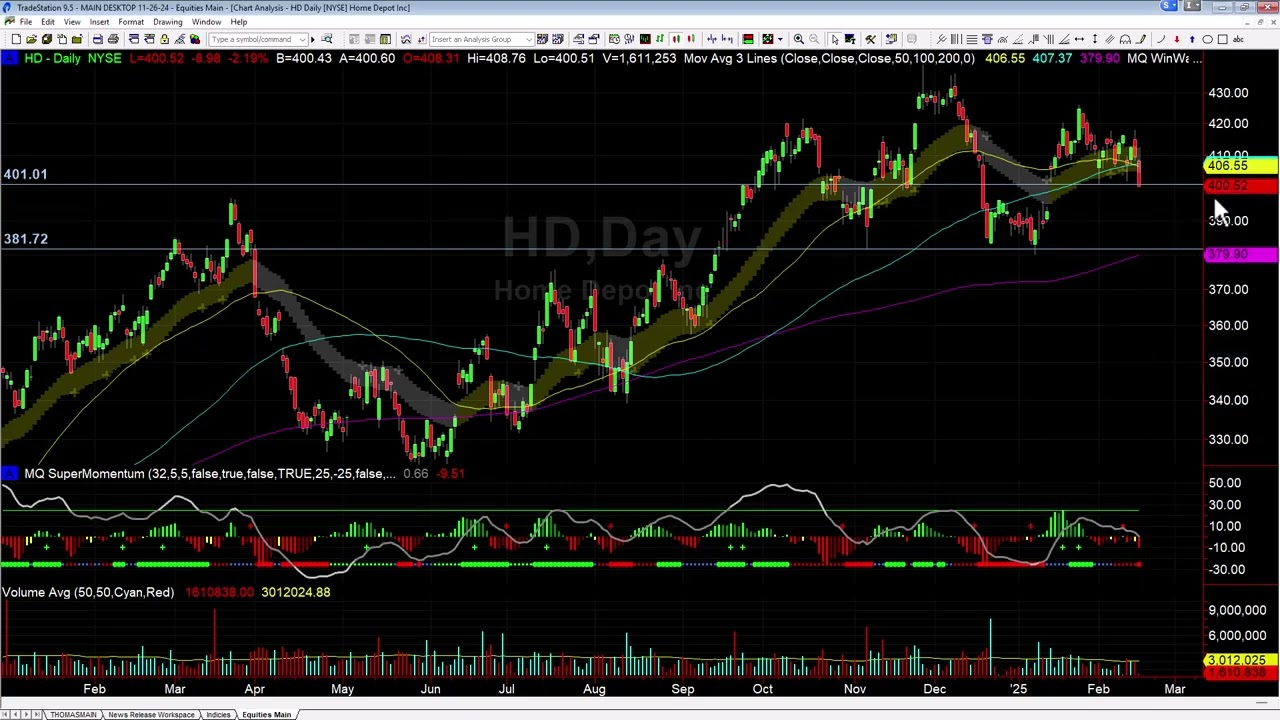Switch to the News Release Workspace tab

click(x=152, y=714)
